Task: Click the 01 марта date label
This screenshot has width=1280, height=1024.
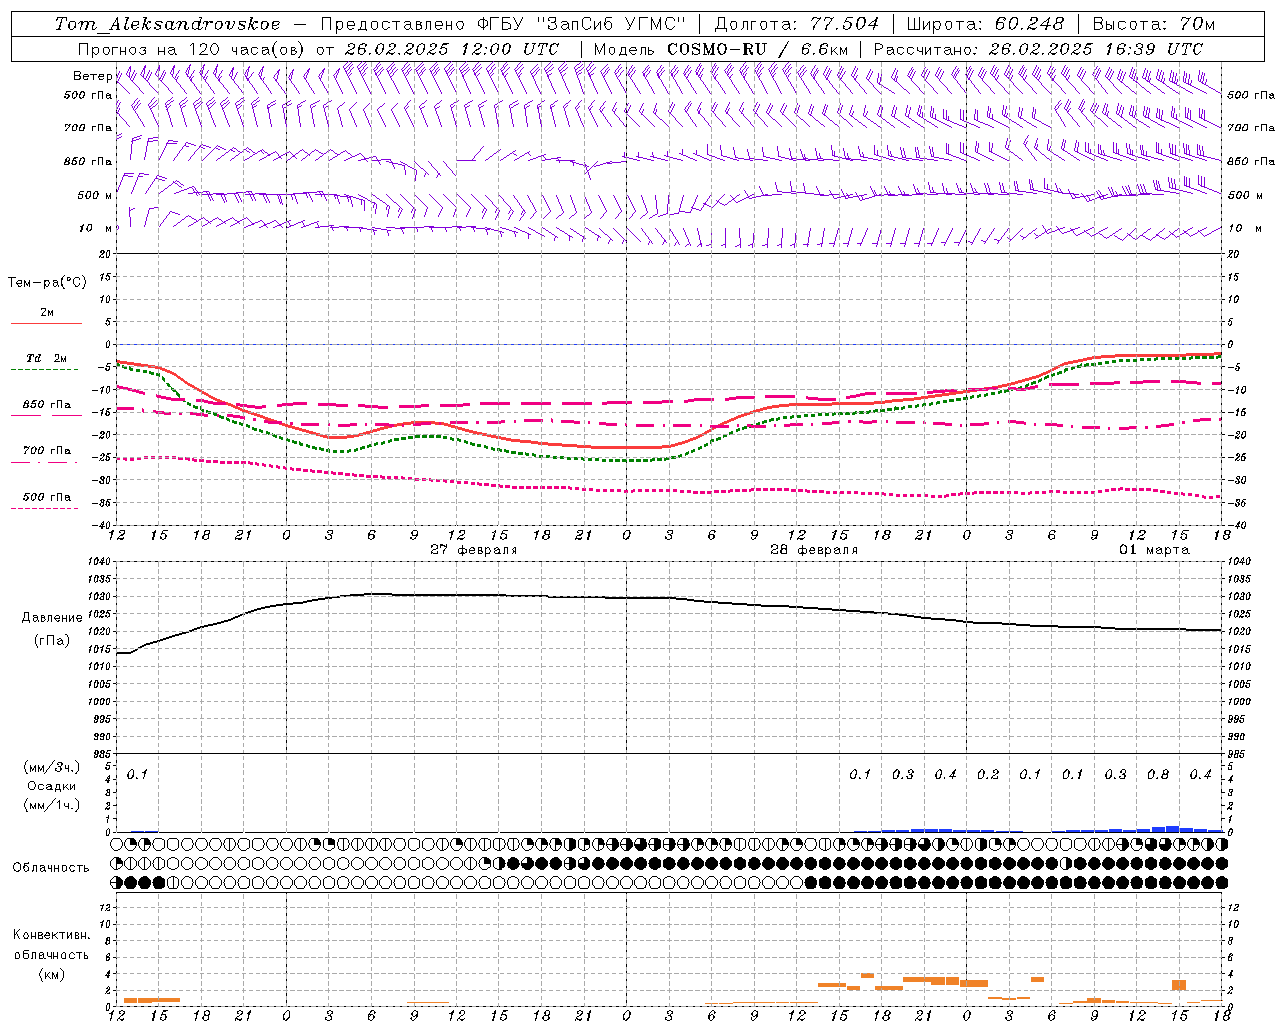Action: pos(1153,550)
